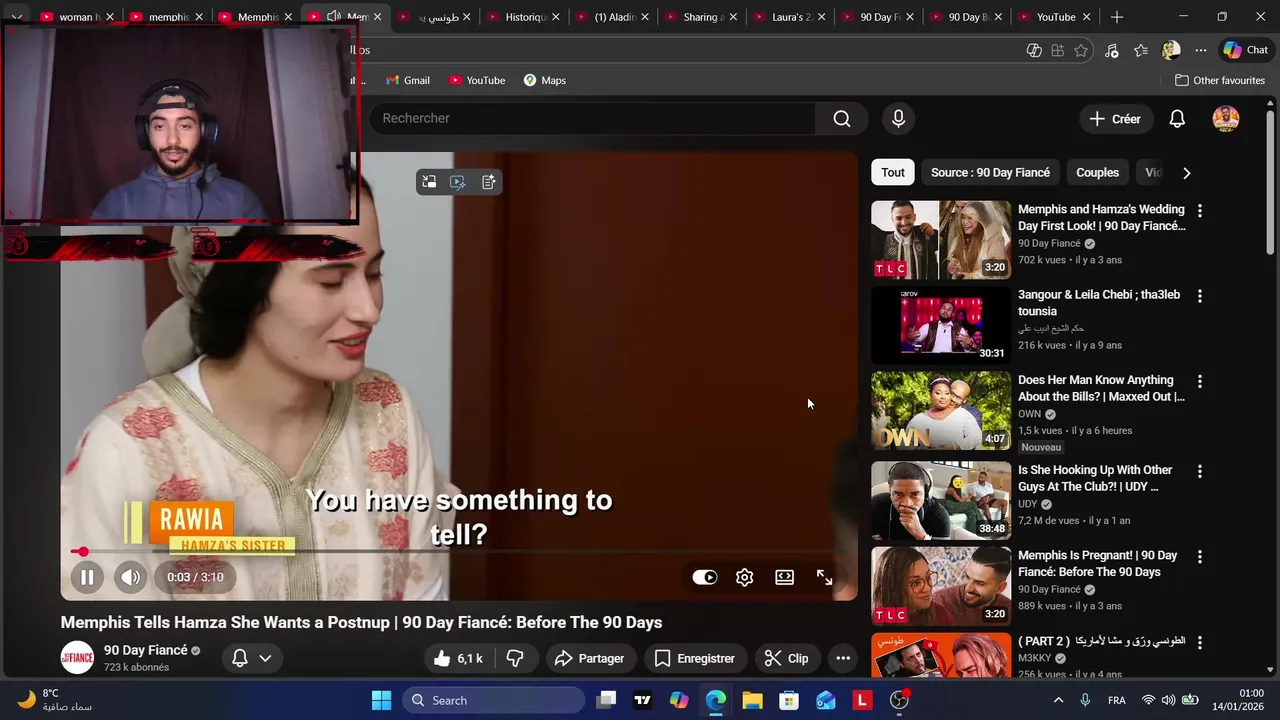Screen dimensions: 1280x720
Task: Open the Memphis and Hamza's Wedding thumbnail
Action: point(941,240)
